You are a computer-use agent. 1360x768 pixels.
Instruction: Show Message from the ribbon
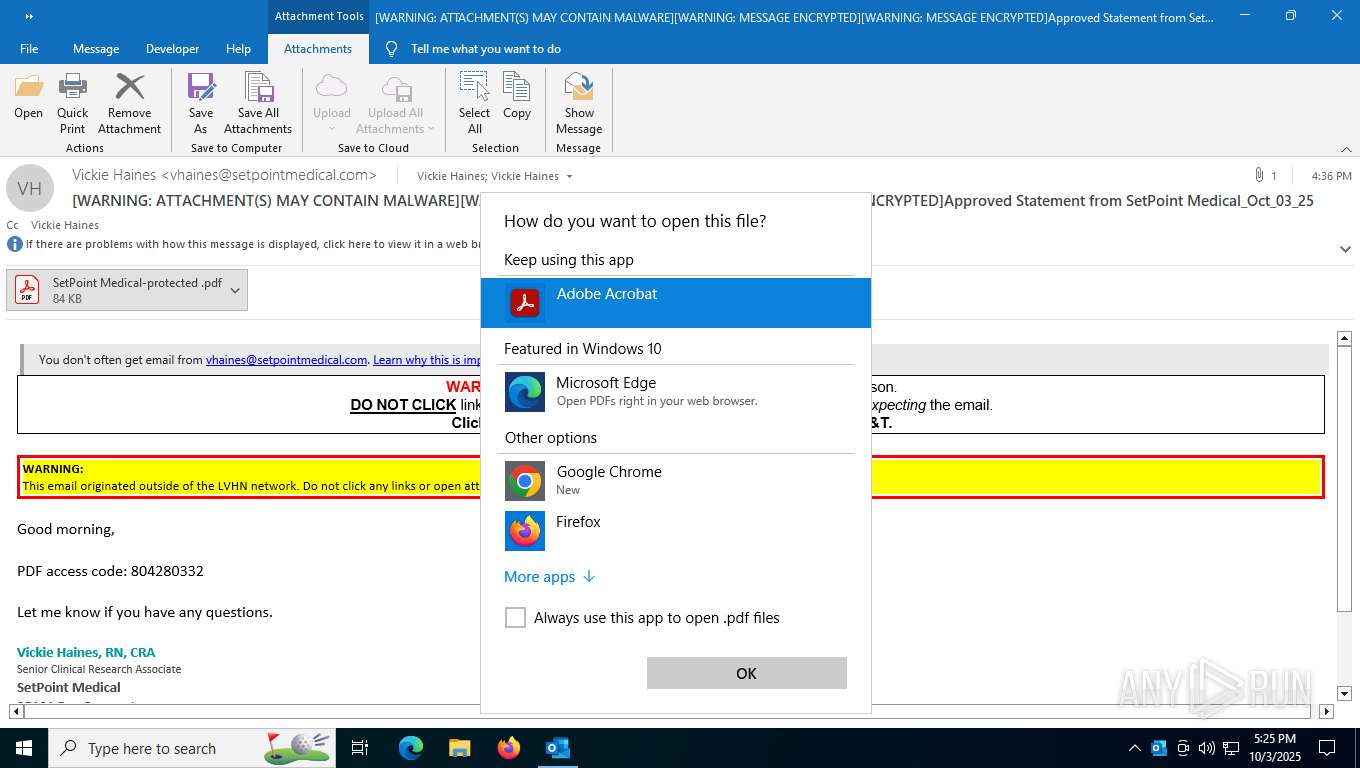[x=579, y=104]
